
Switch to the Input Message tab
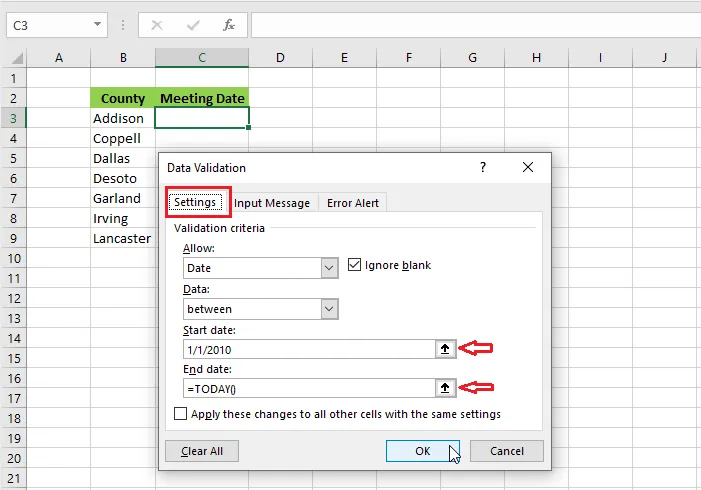(272, 203)
